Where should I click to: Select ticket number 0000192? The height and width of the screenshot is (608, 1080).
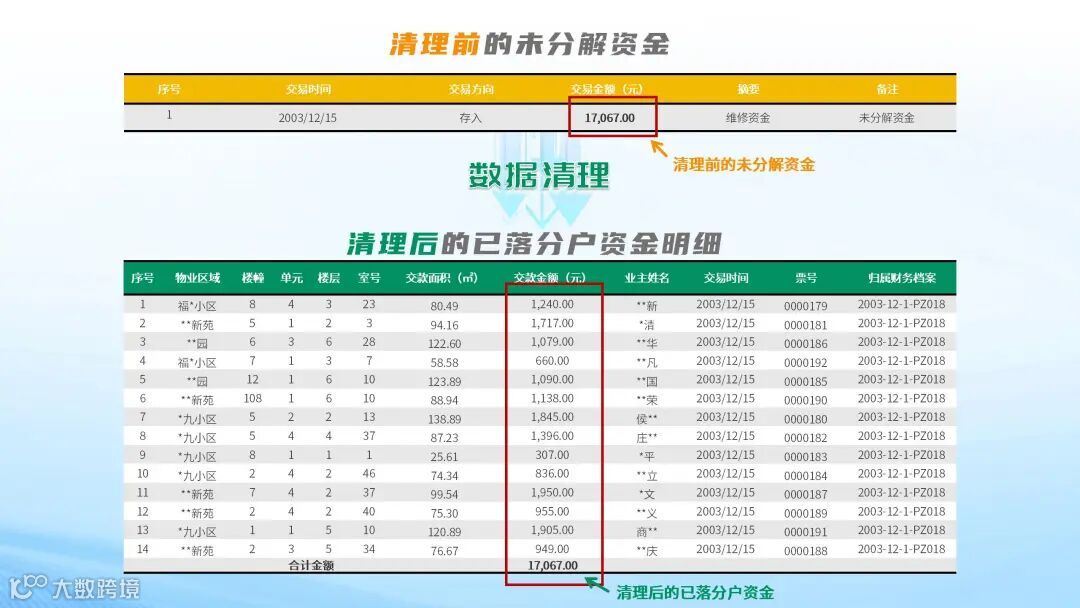pyautogui.click(x=805, y=362)
